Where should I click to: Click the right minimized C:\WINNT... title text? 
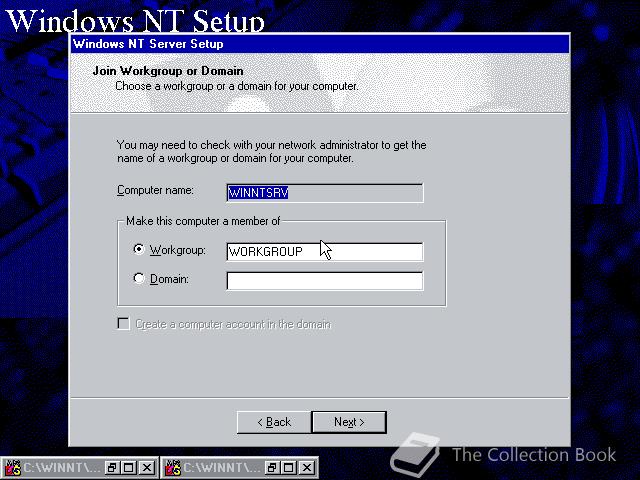coord(222,468)
